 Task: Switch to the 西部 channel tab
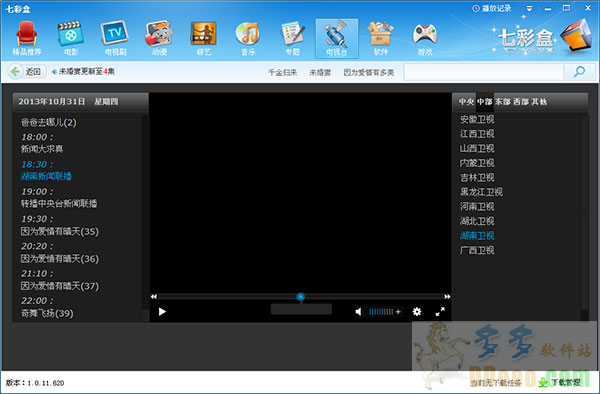pyautogui.click(x=521, y=101)
